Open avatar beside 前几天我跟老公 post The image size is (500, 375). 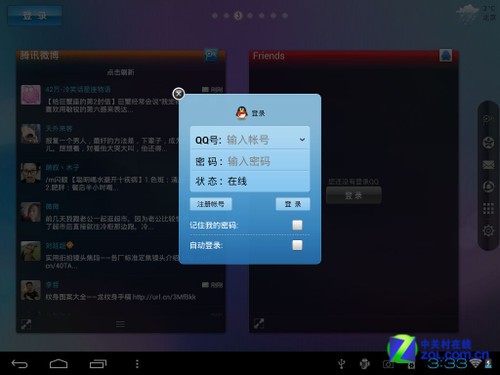point(31,212)
